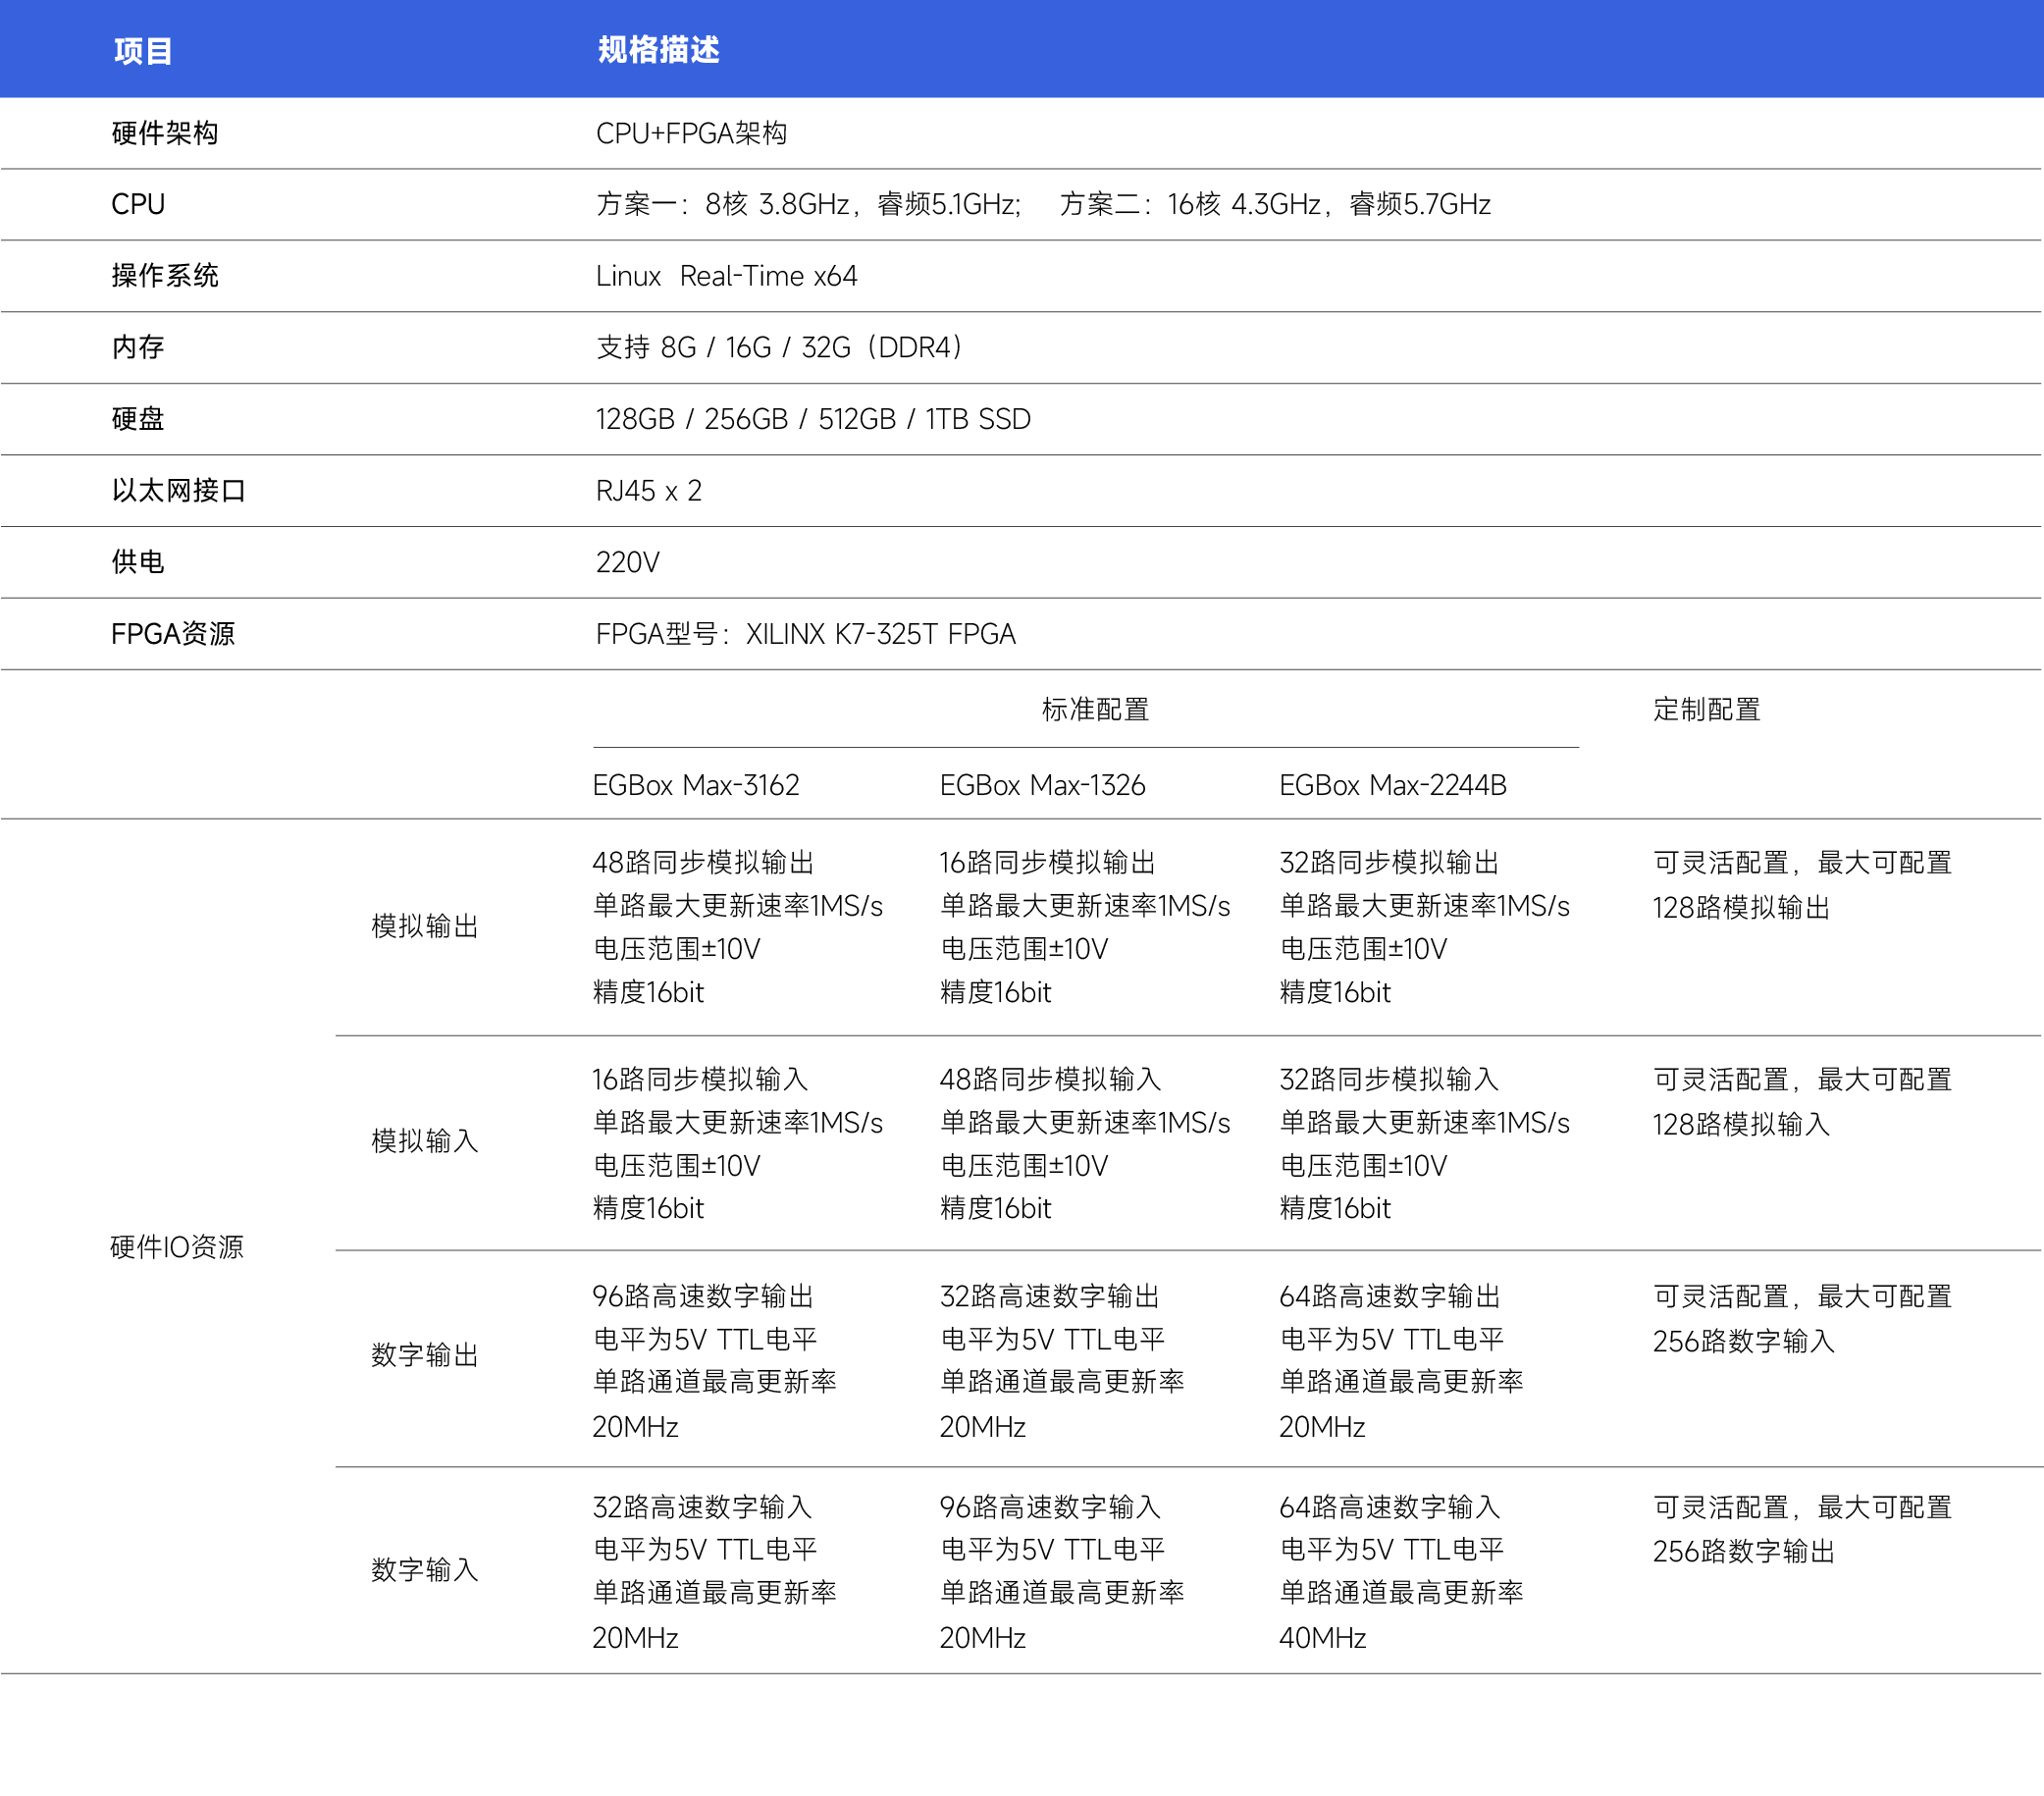Select 支持 8G / 16G / 32G value
2044x1796 pixels.
(x=780, y=347)
